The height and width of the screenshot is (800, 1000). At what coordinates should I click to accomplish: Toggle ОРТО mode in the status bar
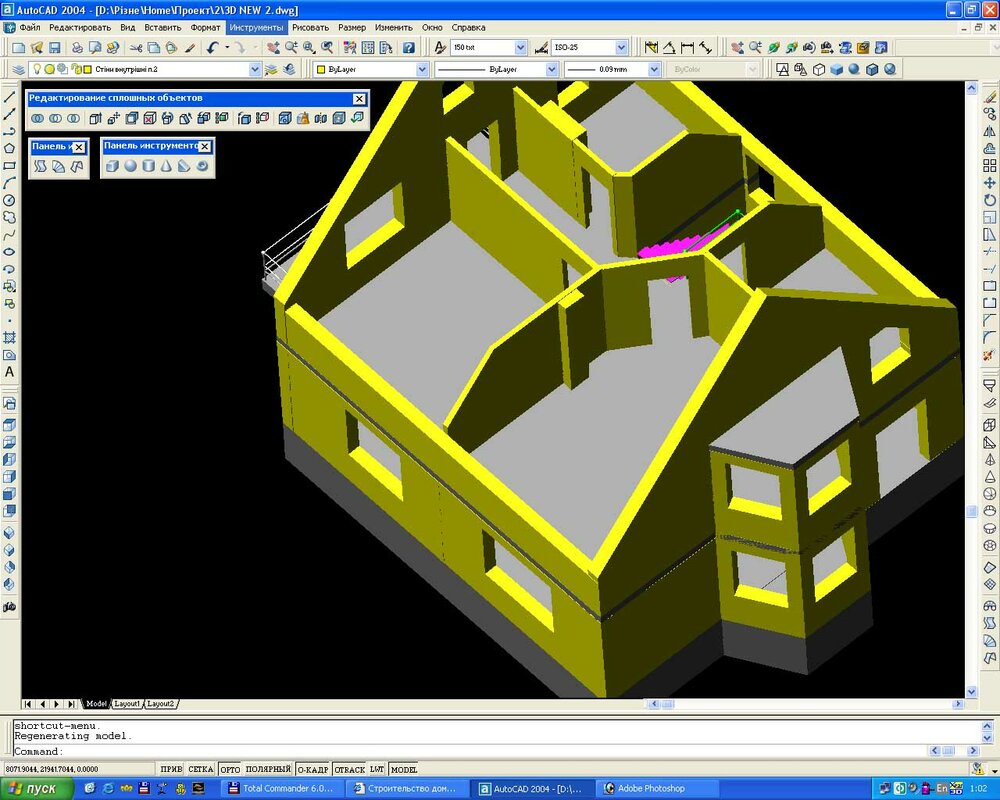[230, 769]
